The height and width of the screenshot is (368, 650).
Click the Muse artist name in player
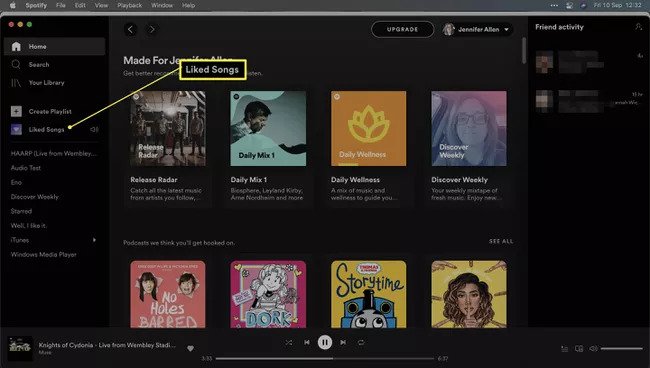point(45,353)
